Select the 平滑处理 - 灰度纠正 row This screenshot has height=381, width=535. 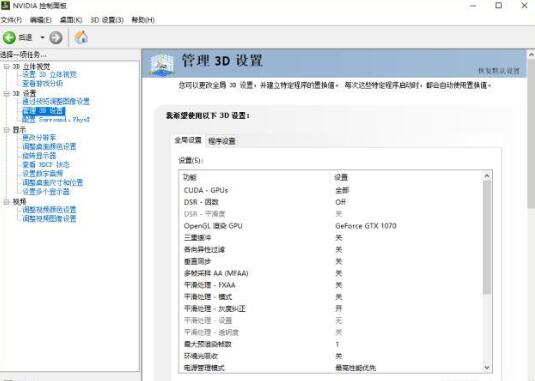[331, 308]
